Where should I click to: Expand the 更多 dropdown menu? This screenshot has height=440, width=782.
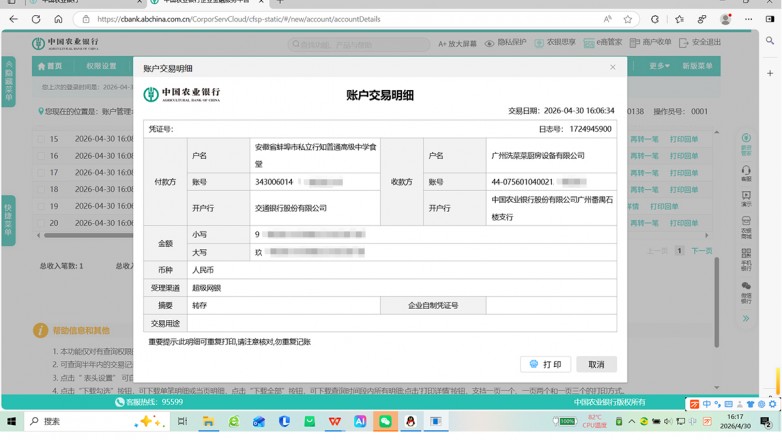[659, 66]
